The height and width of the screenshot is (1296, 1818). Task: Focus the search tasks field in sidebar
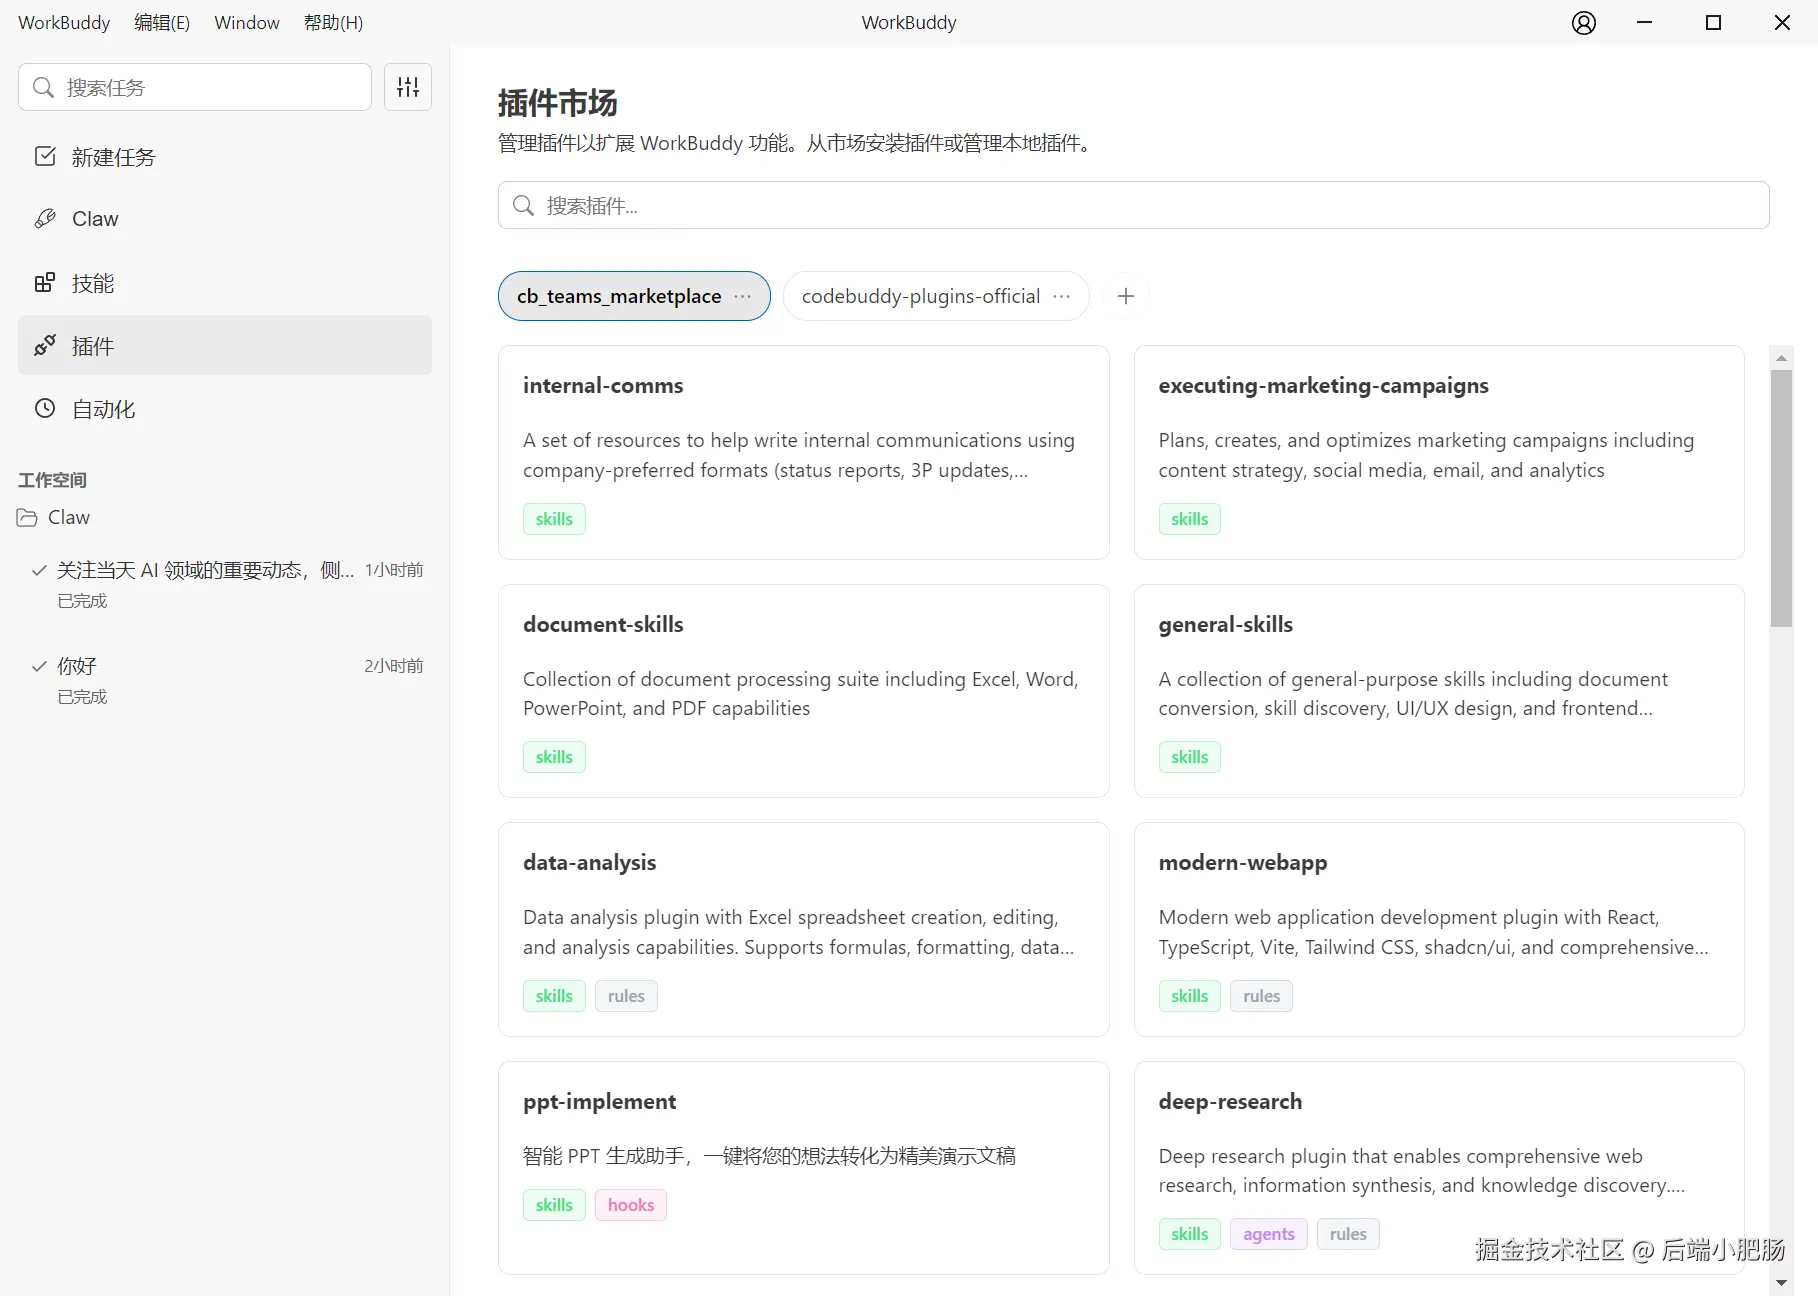coord(195,87)
